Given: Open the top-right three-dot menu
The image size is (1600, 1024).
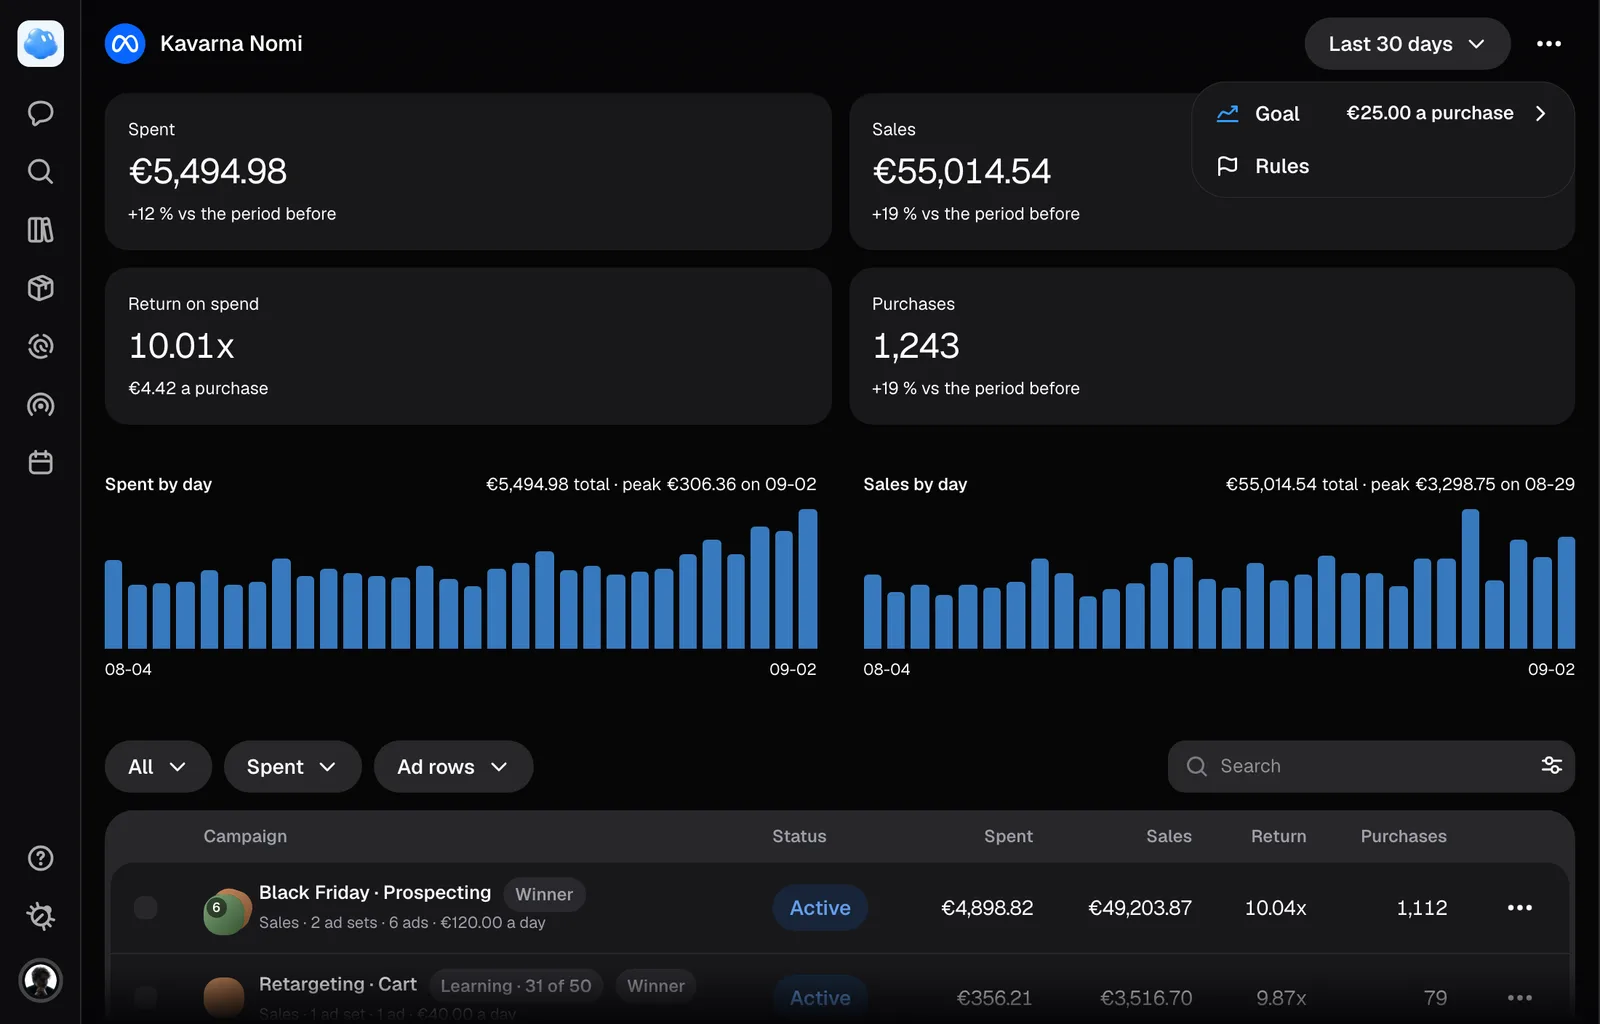Looking at the screenshot, I should click(1549, 44).
